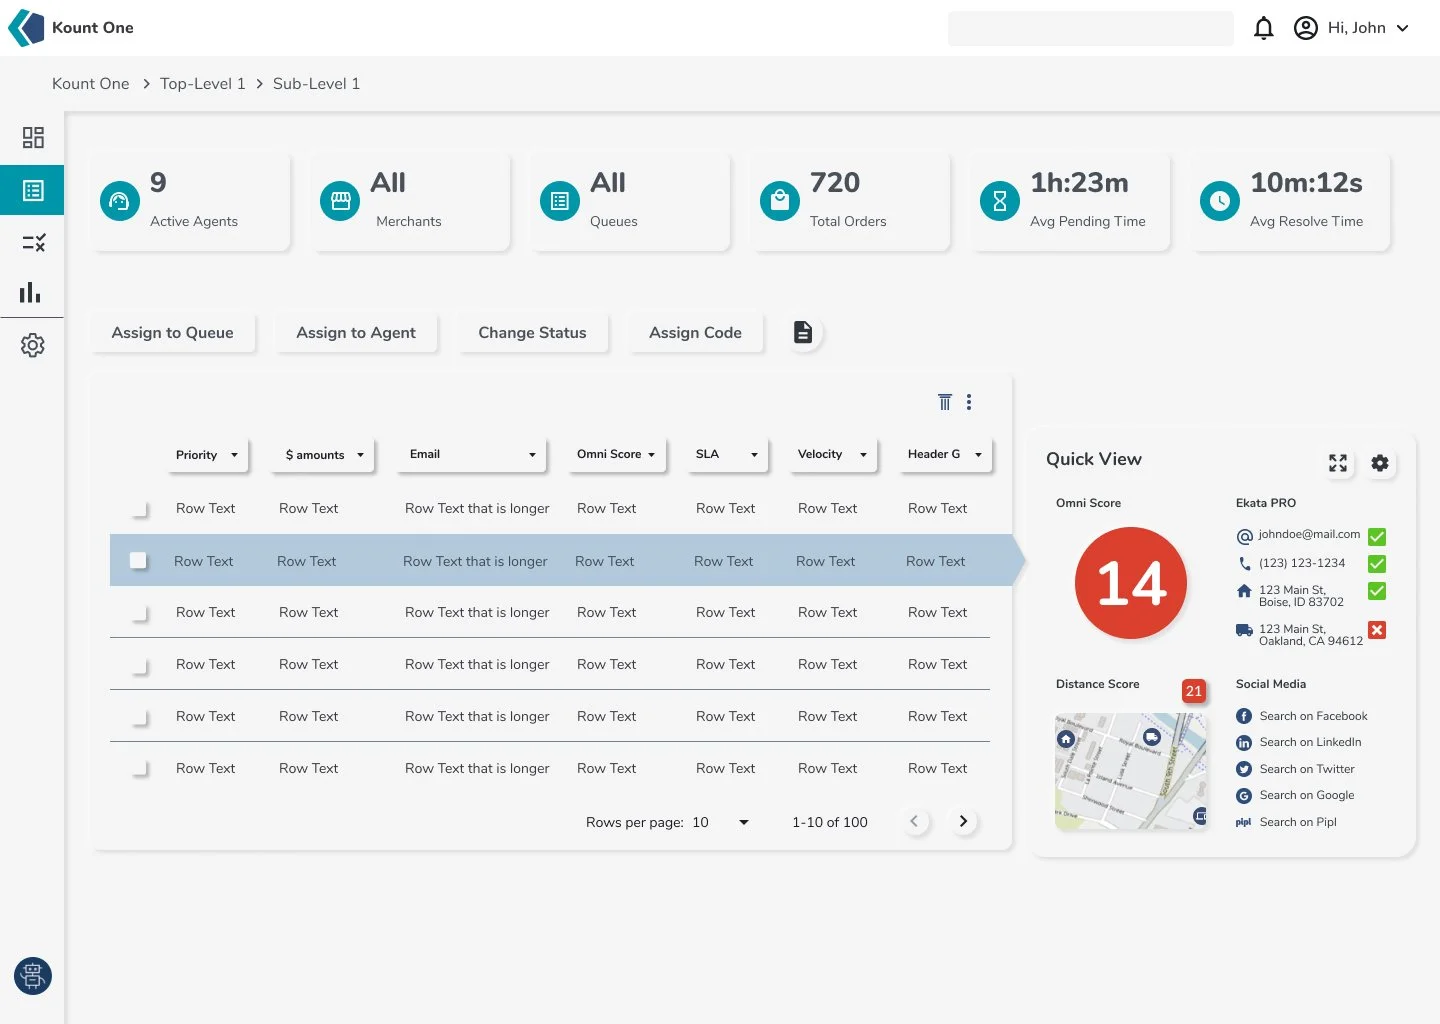The image size is (1440, 1024).
Task: Open the list view sidebar icon
Action: pyautogui.click(x=33, y=190)
